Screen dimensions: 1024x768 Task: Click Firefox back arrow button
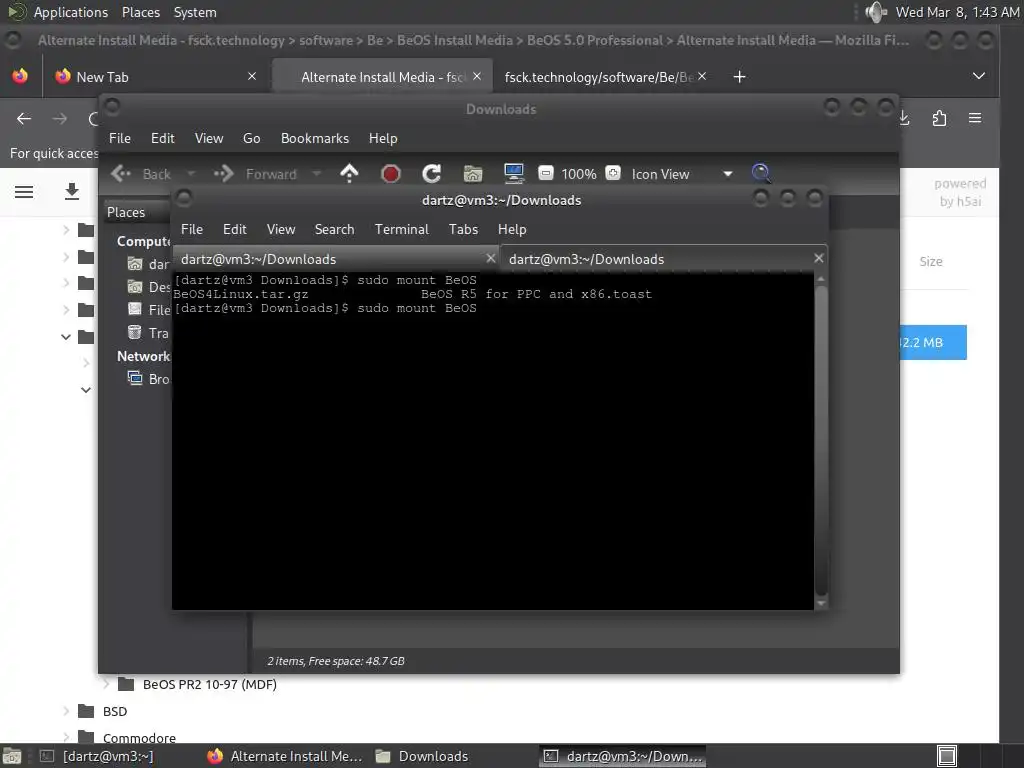coord(24,118)
